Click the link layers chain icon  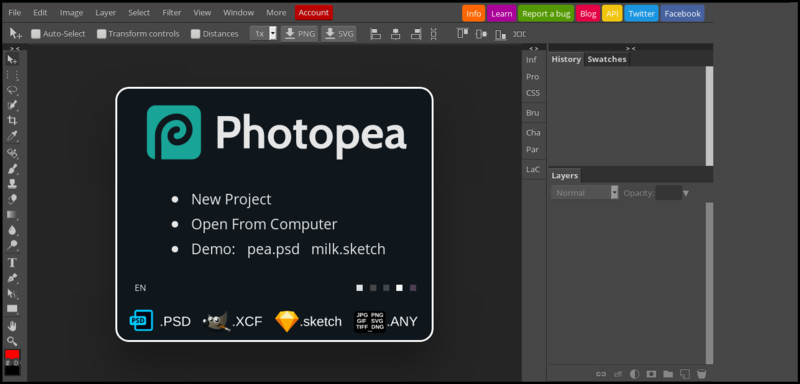(601, 374)
